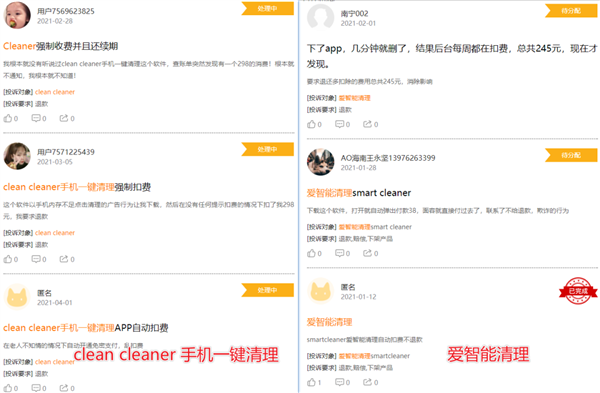Click 待分配 status badge on 南宁002's post
Screen dimensions: 600x393
click(571, 11)
